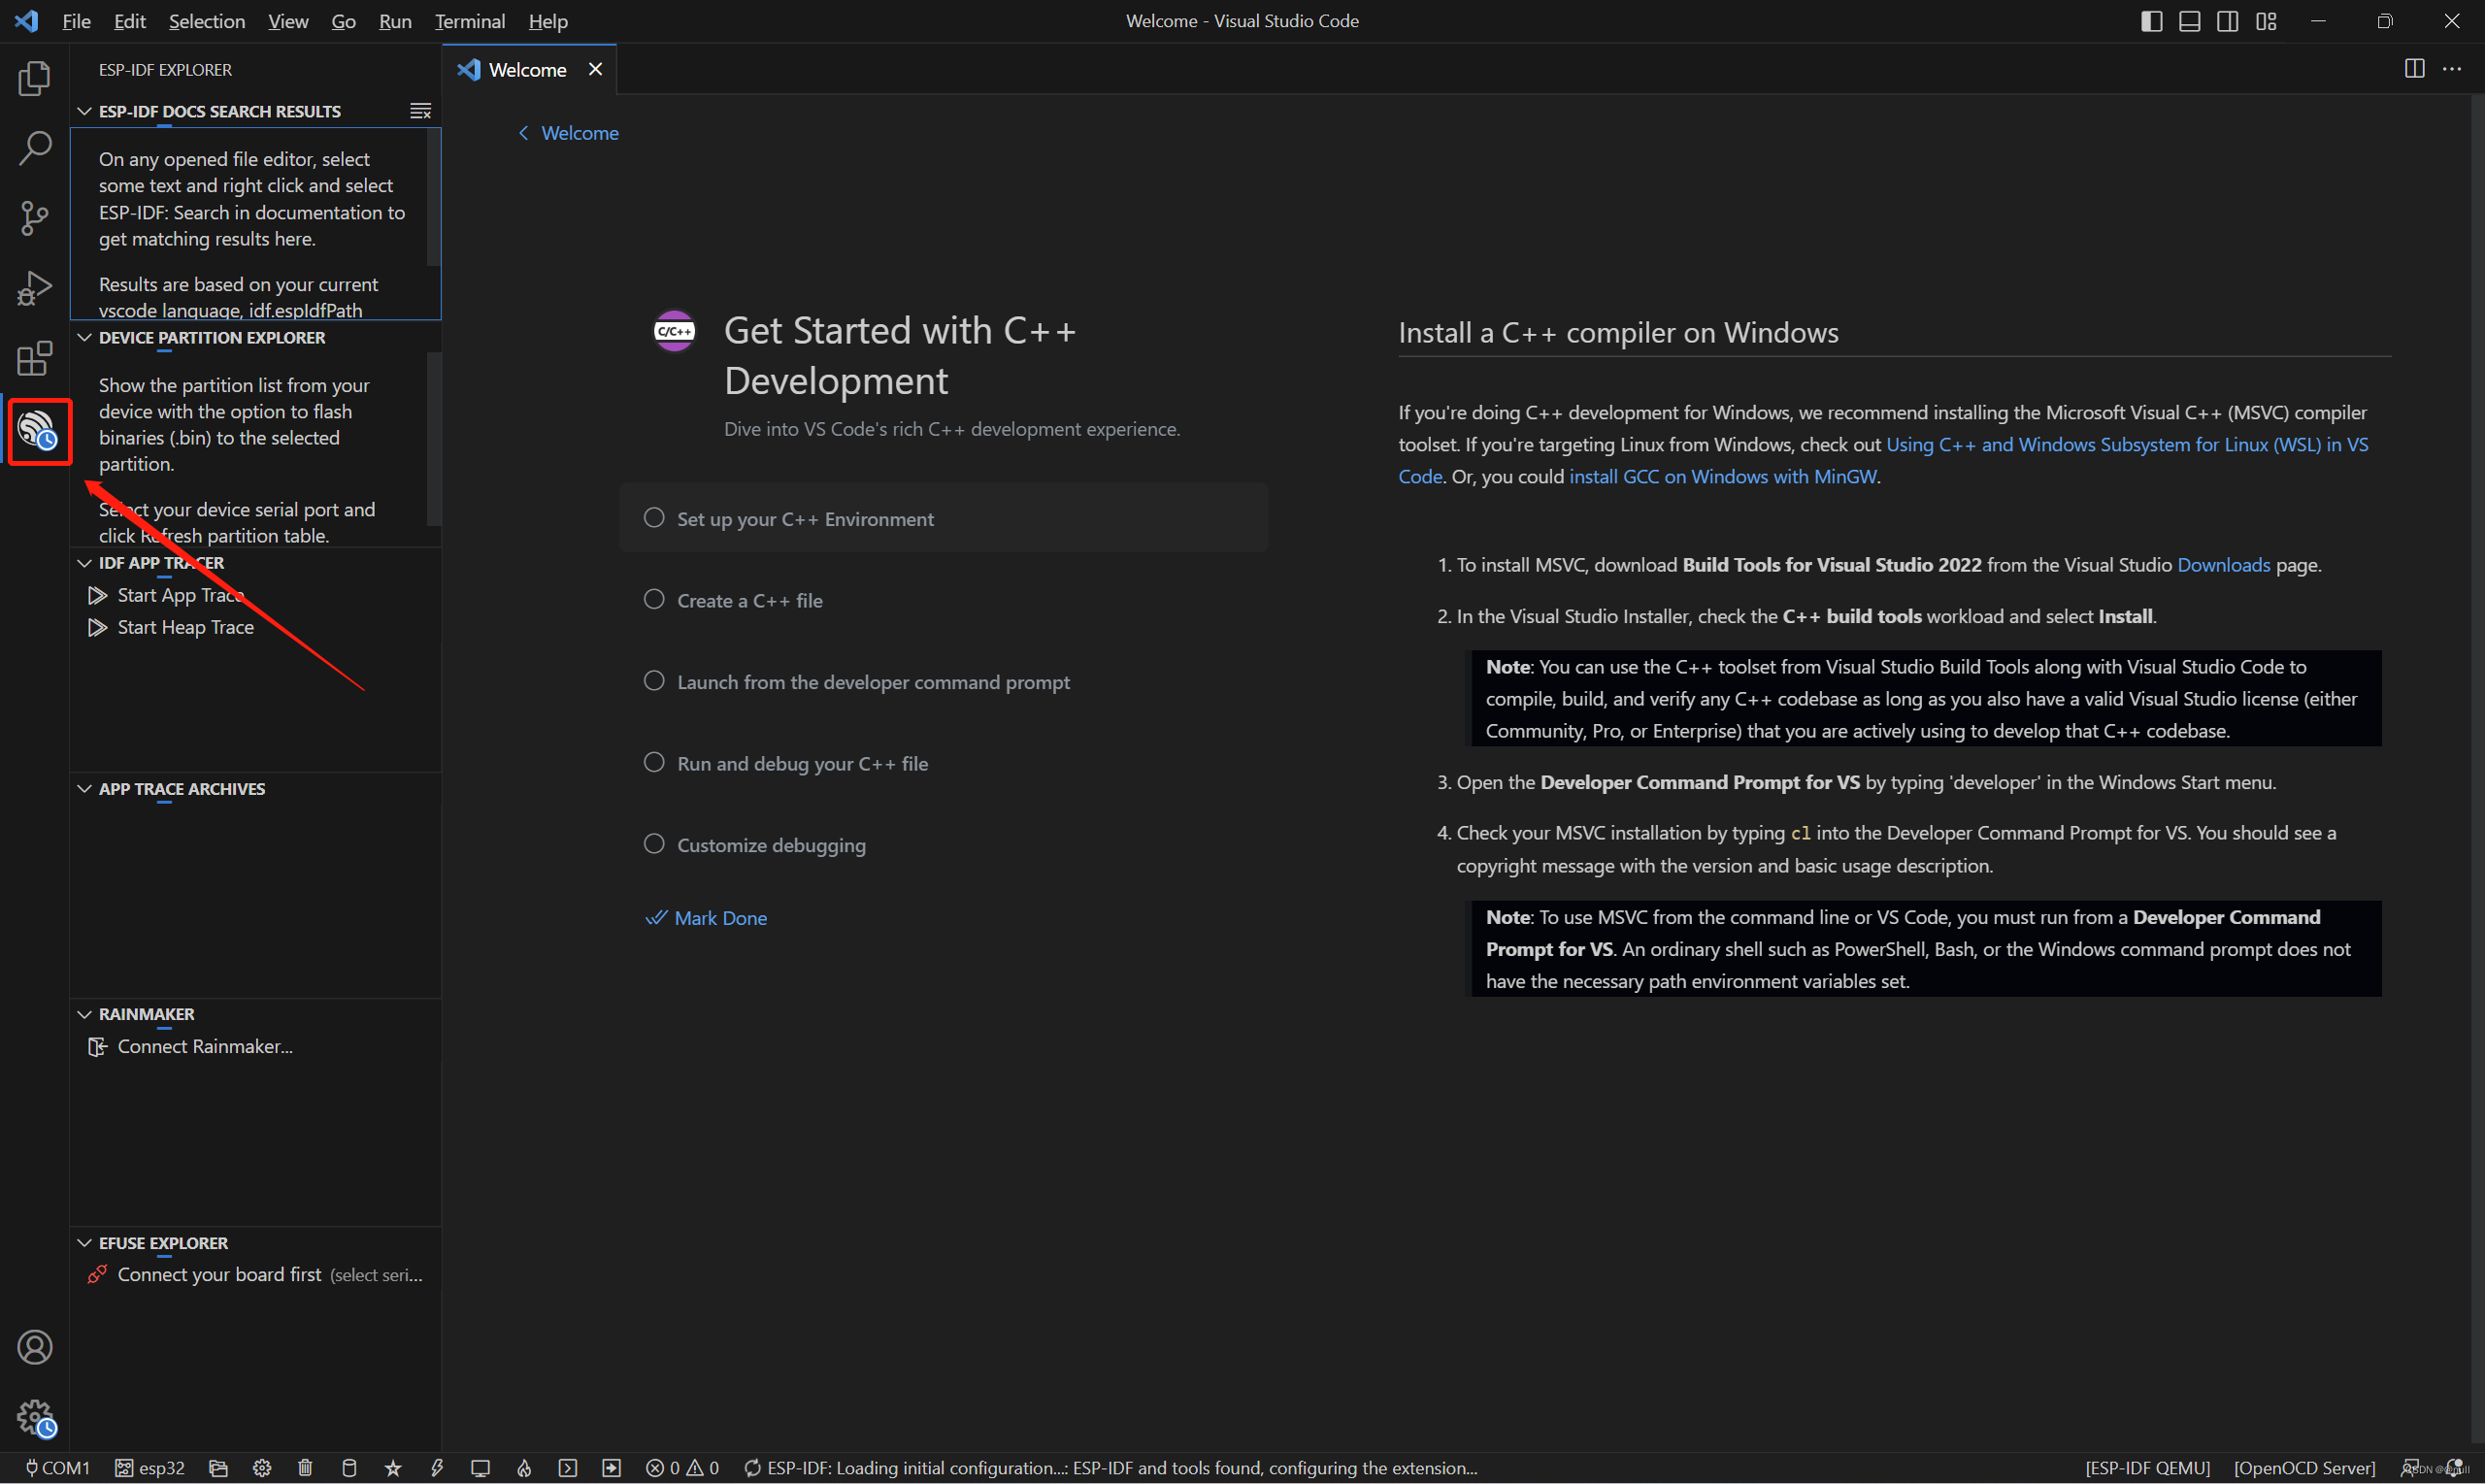2485x1484 pixels.
Task: Open the Run menu
Action: [395, 21]
